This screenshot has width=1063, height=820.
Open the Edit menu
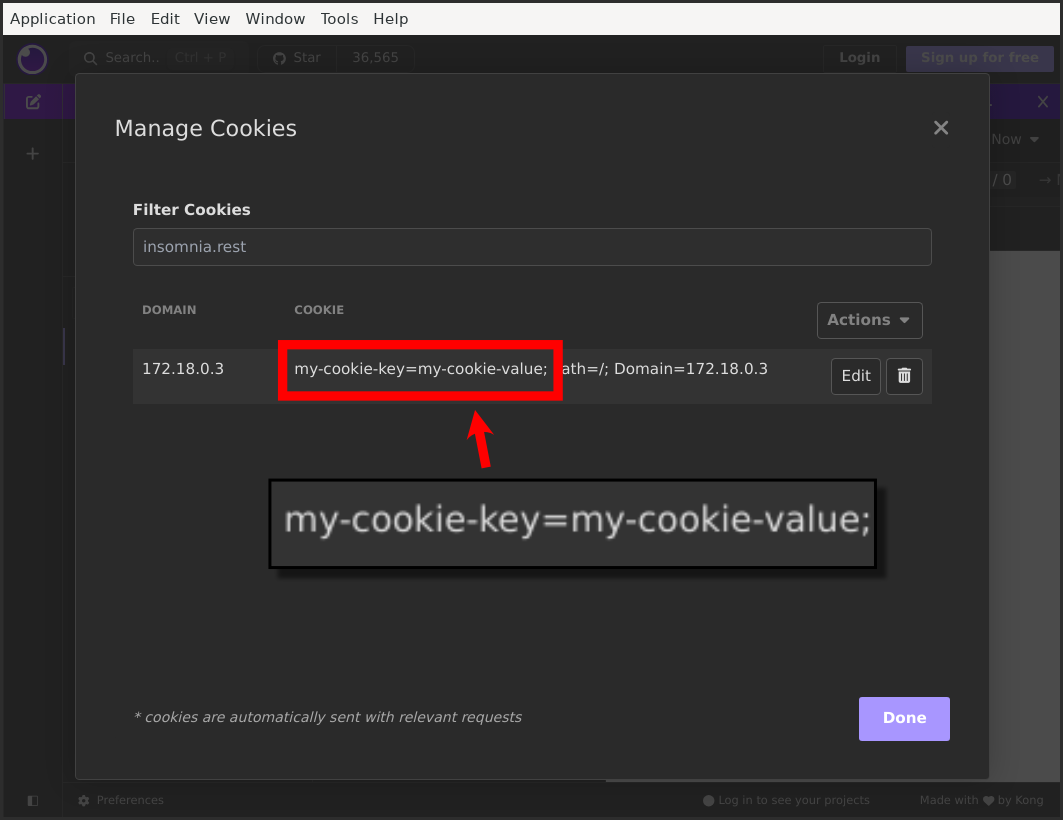[165, 19]
